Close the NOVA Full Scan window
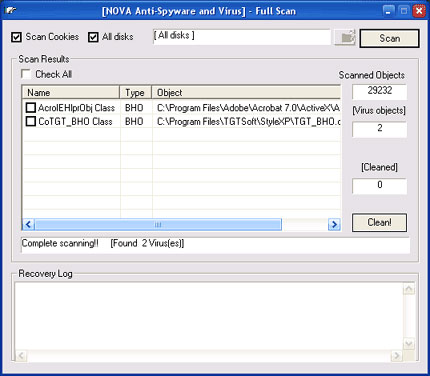Screen dimensions: 430x376 pyautogui.click(x=419, y=11)
